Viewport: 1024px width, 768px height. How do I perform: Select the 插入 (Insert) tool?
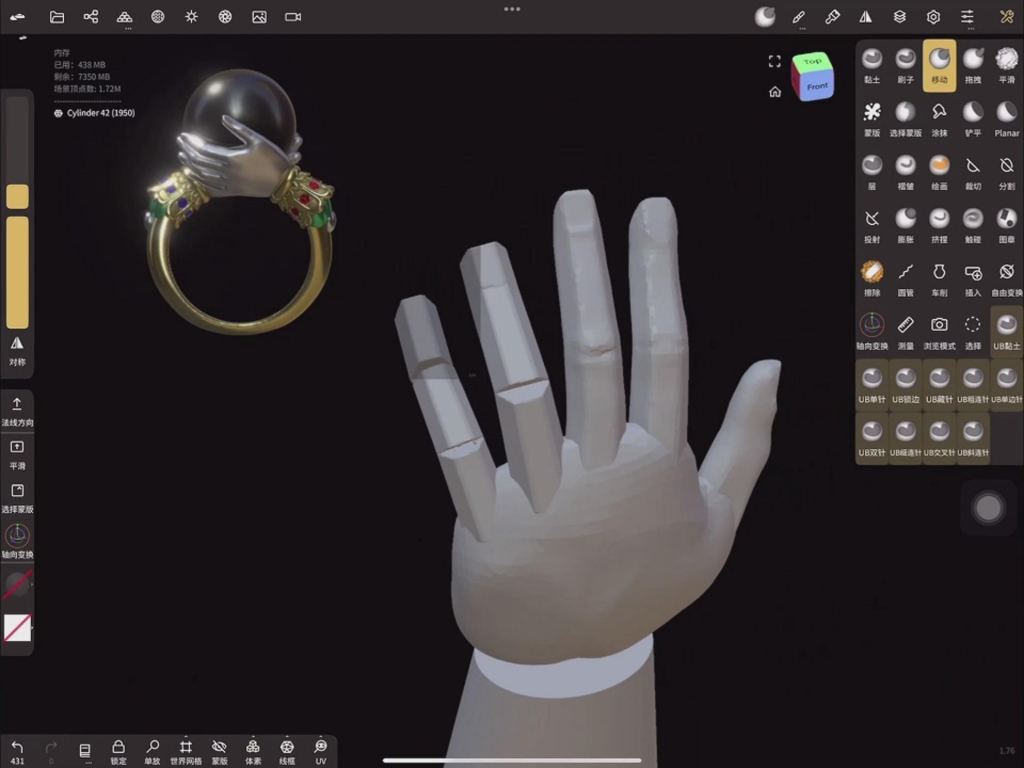click(973, 279)
